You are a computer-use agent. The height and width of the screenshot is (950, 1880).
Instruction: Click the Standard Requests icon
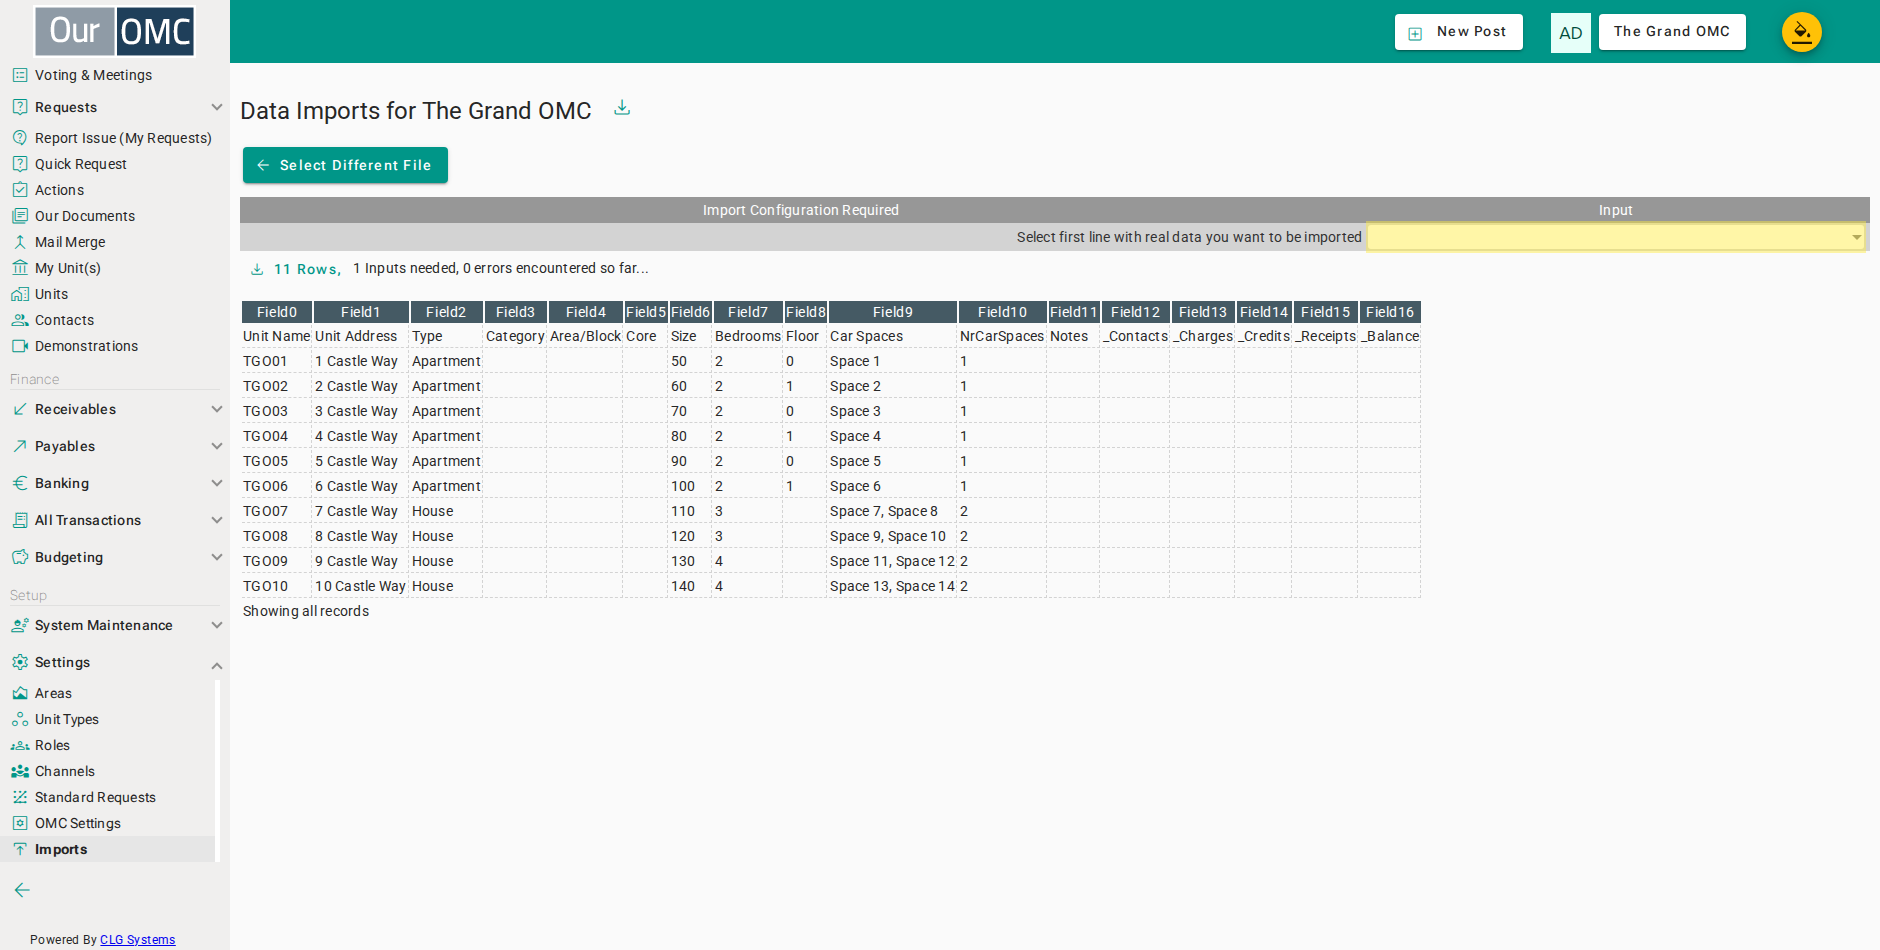tap(20, 797)
